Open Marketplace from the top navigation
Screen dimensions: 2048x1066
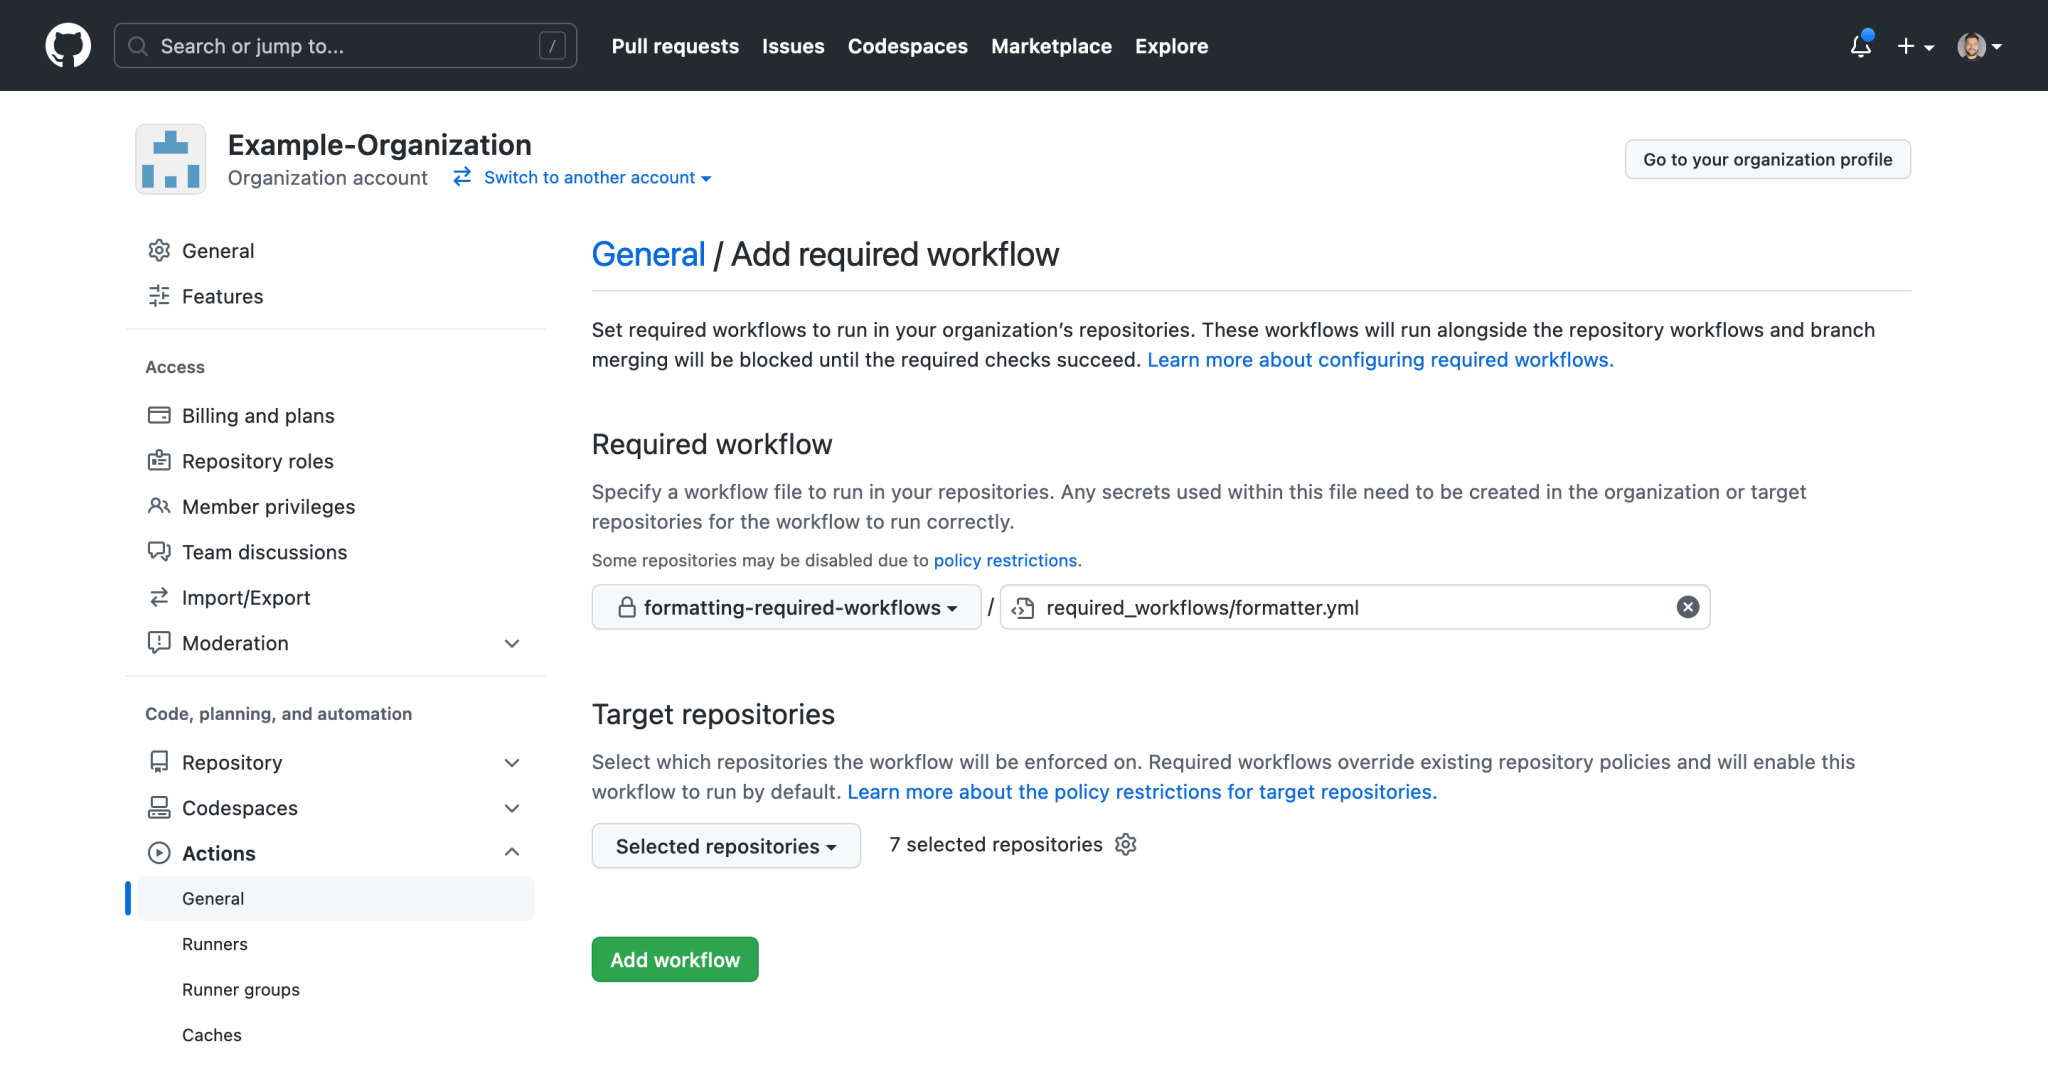click(1051, 46)
